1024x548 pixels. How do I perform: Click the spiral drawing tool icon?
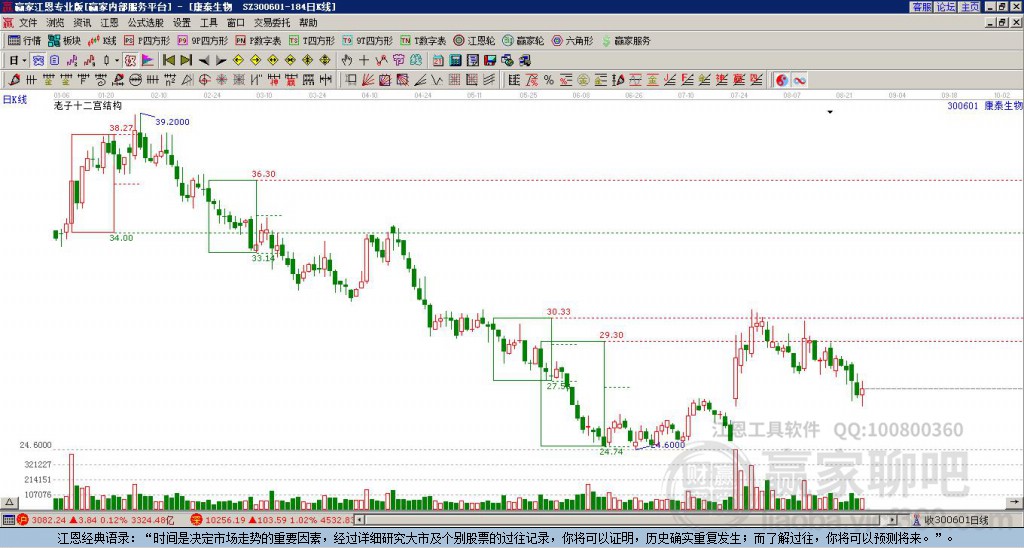100,80
